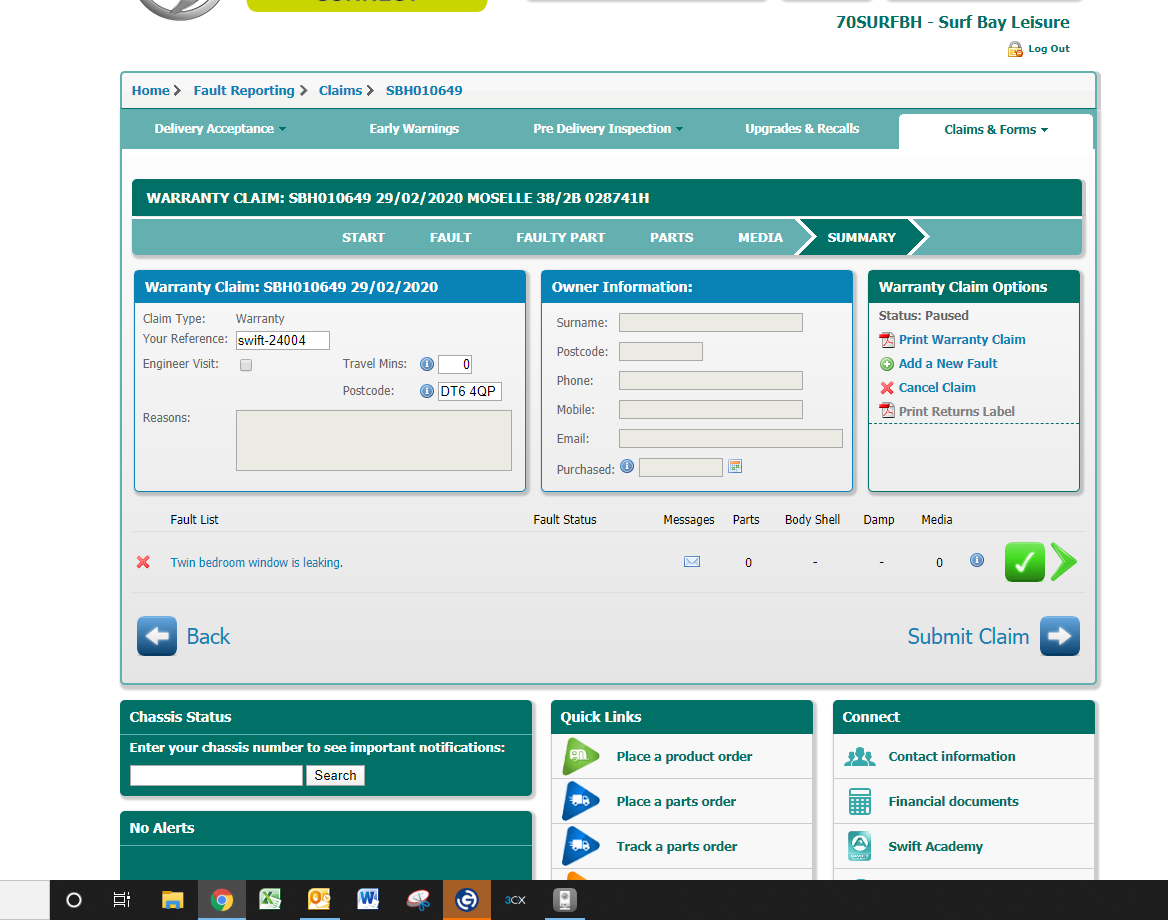1168x920 pixels.
Task: Open the Financial documents link
Action: pos(953,802)
